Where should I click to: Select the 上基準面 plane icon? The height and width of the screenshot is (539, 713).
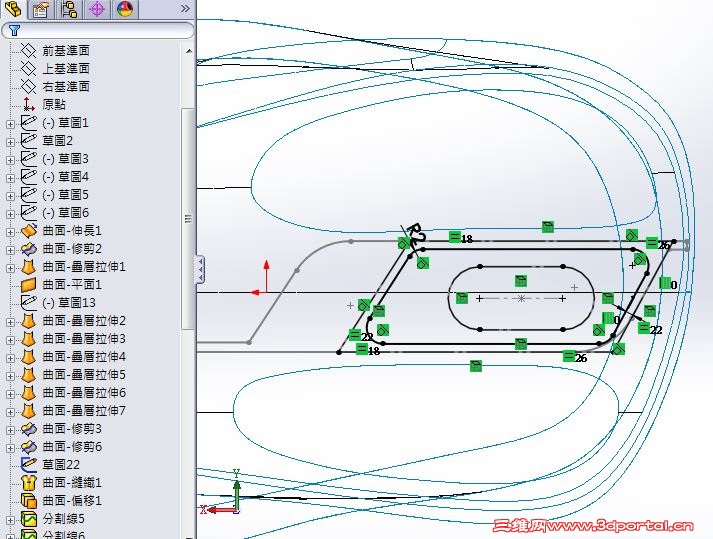click(28, 68)
